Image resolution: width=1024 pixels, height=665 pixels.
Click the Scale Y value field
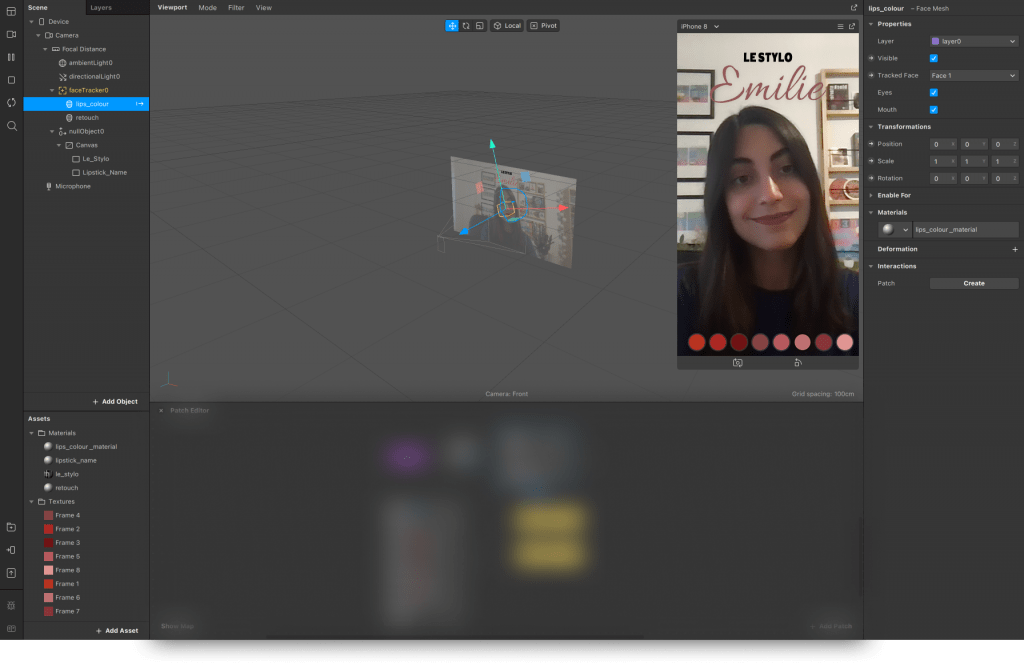pos(974,161)
